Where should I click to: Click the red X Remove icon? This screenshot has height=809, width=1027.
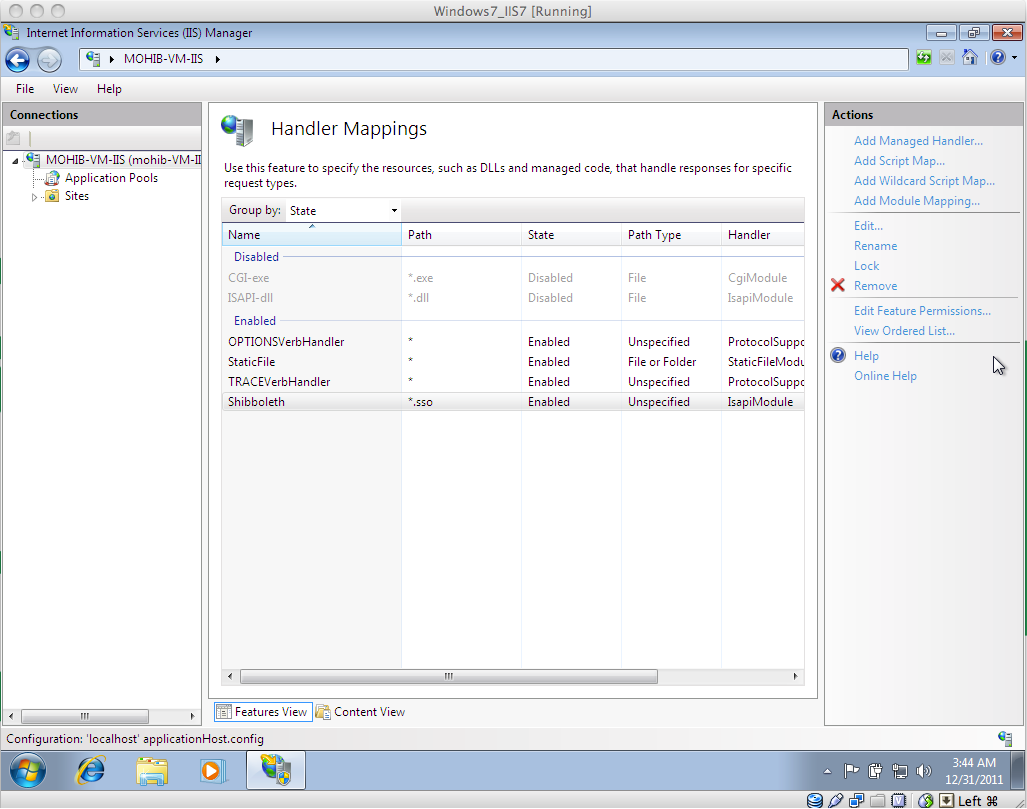click(x=838, y=286)
